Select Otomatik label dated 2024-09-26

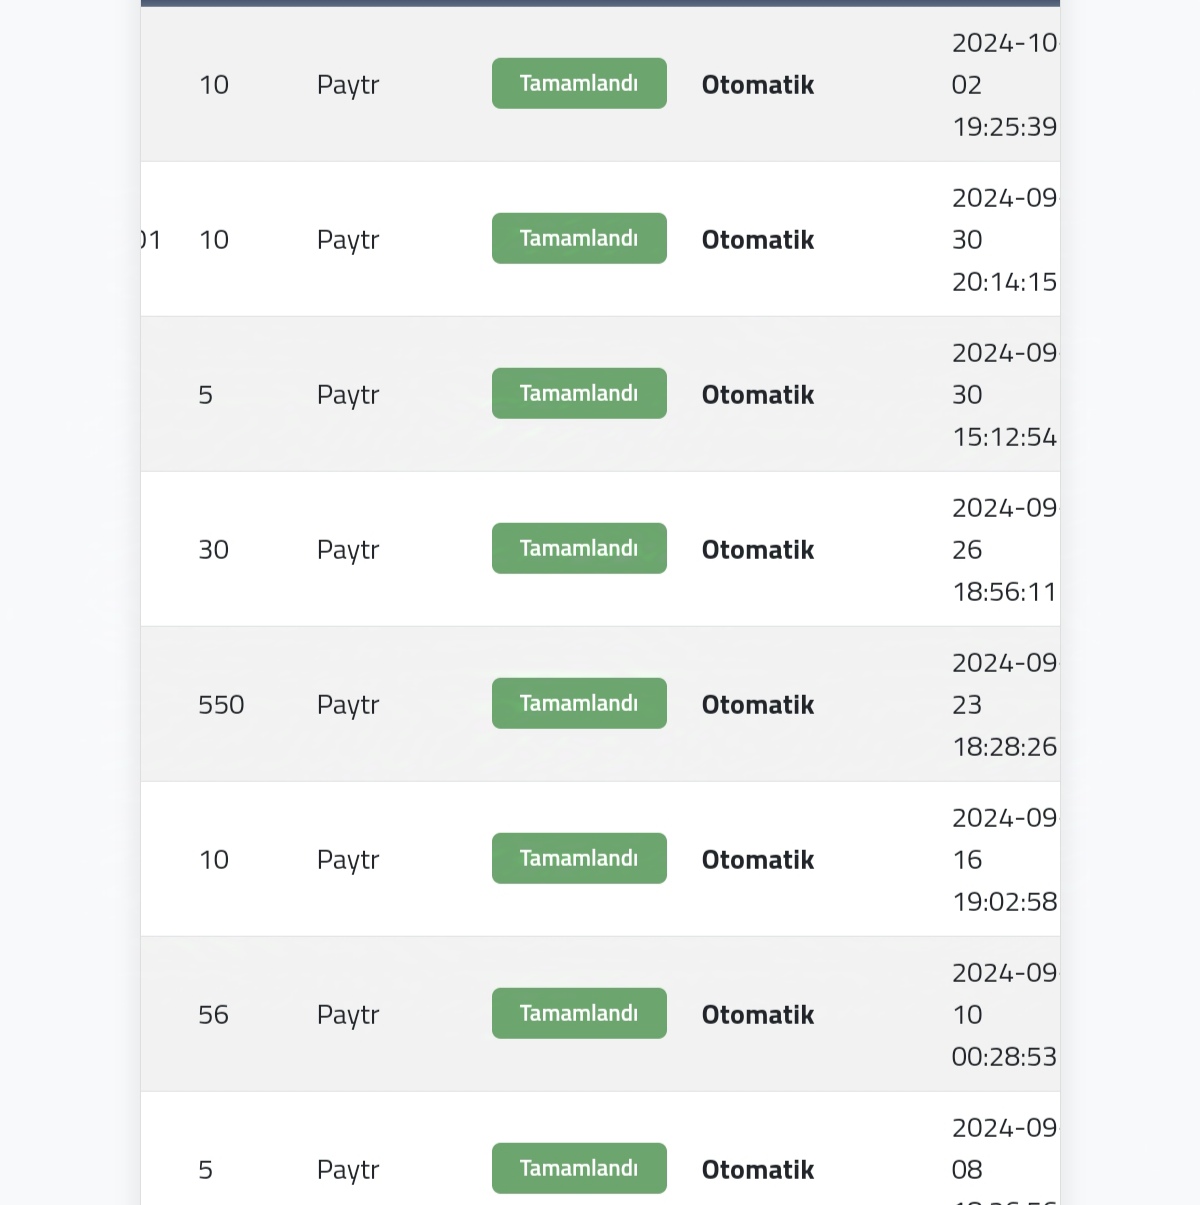[758, 550]
